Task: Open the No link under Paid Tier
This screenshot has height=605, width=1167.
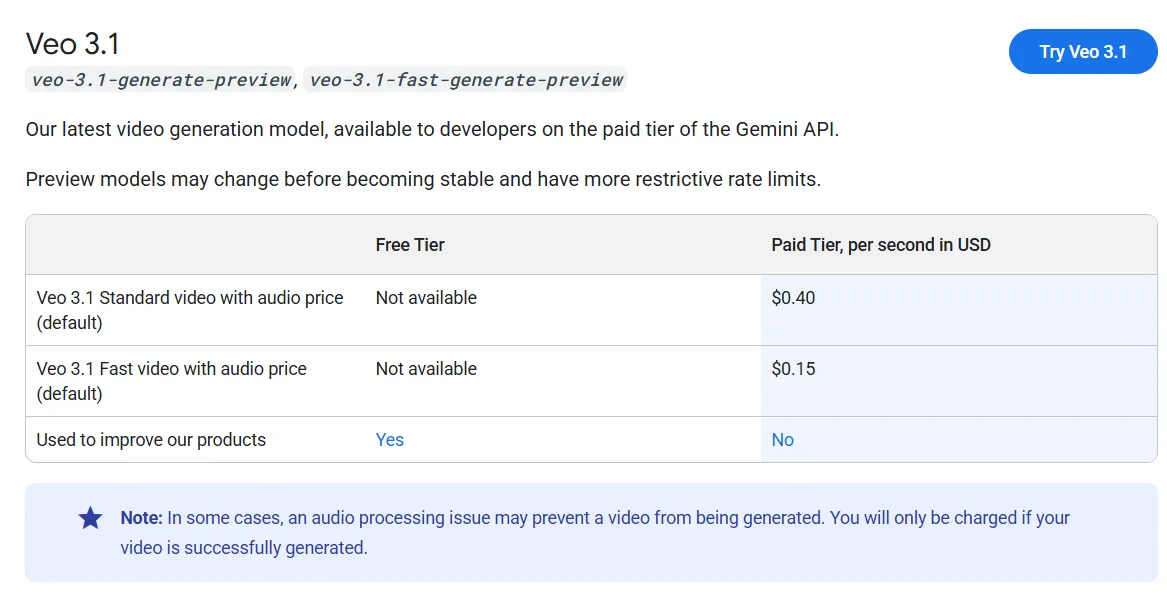Action: (x=782, y=440)
